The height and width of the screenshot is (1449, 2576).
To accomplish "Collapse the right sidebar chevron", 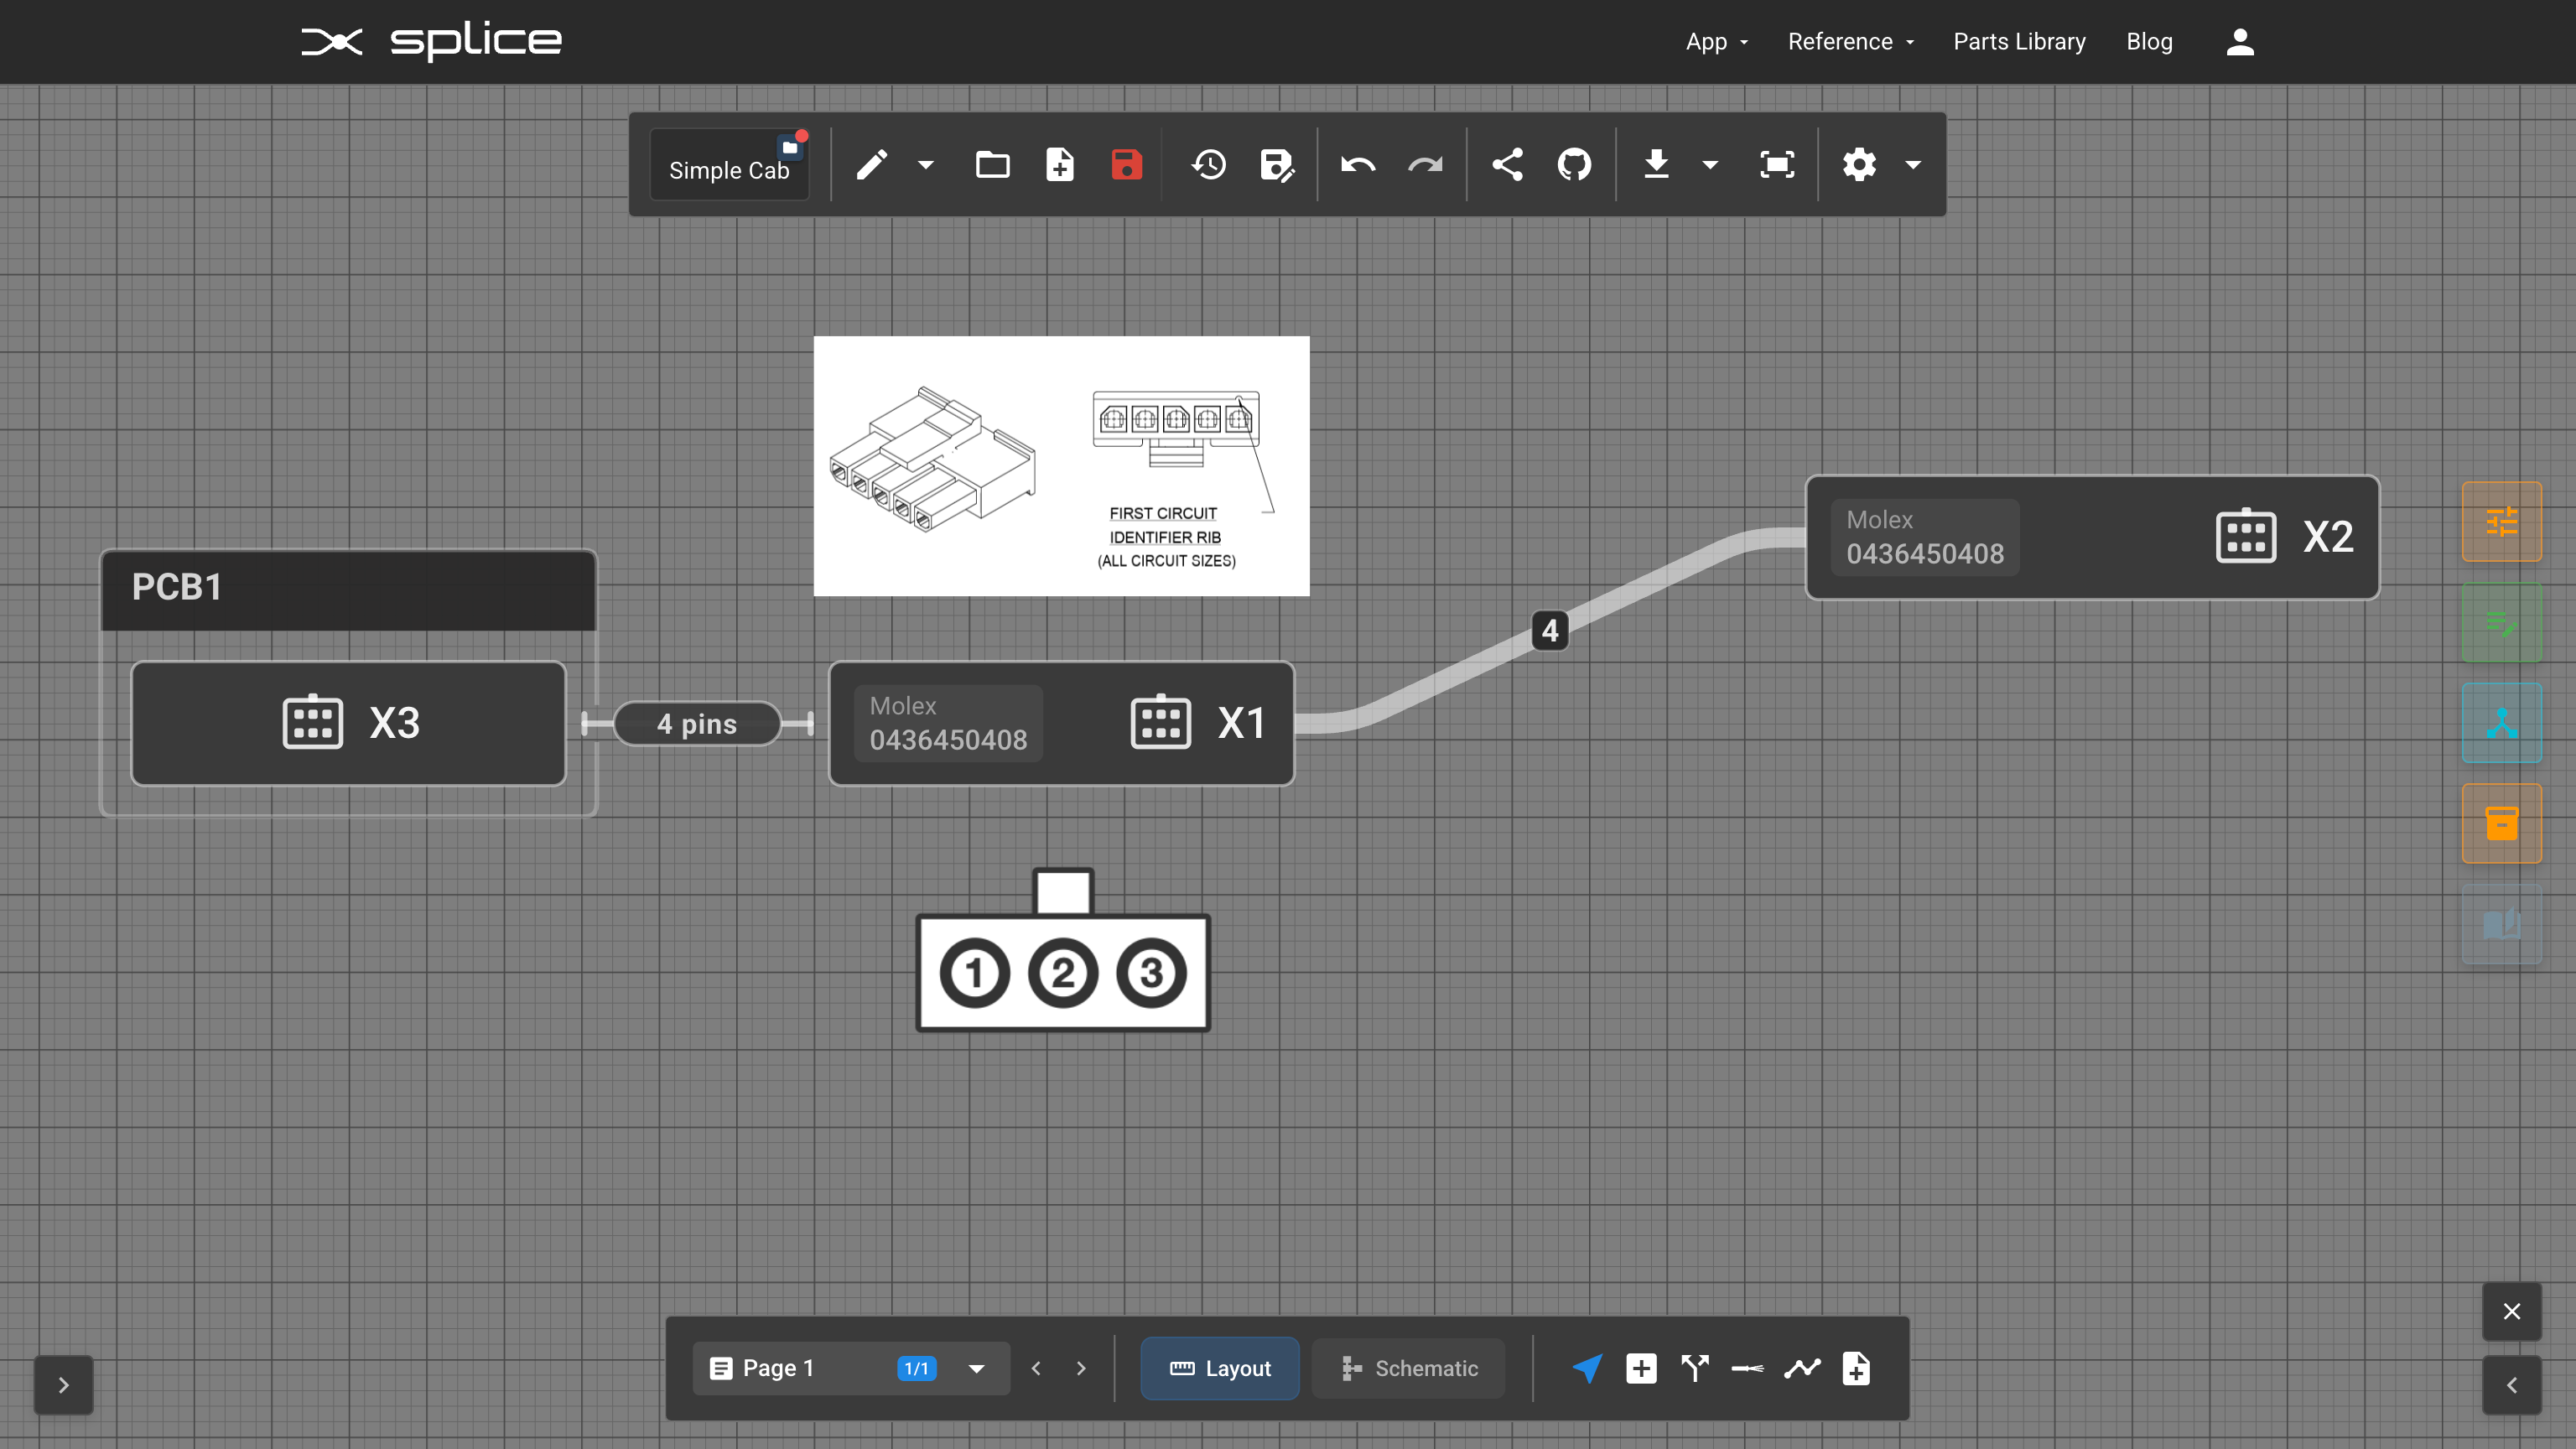I will [2511, 1385].
